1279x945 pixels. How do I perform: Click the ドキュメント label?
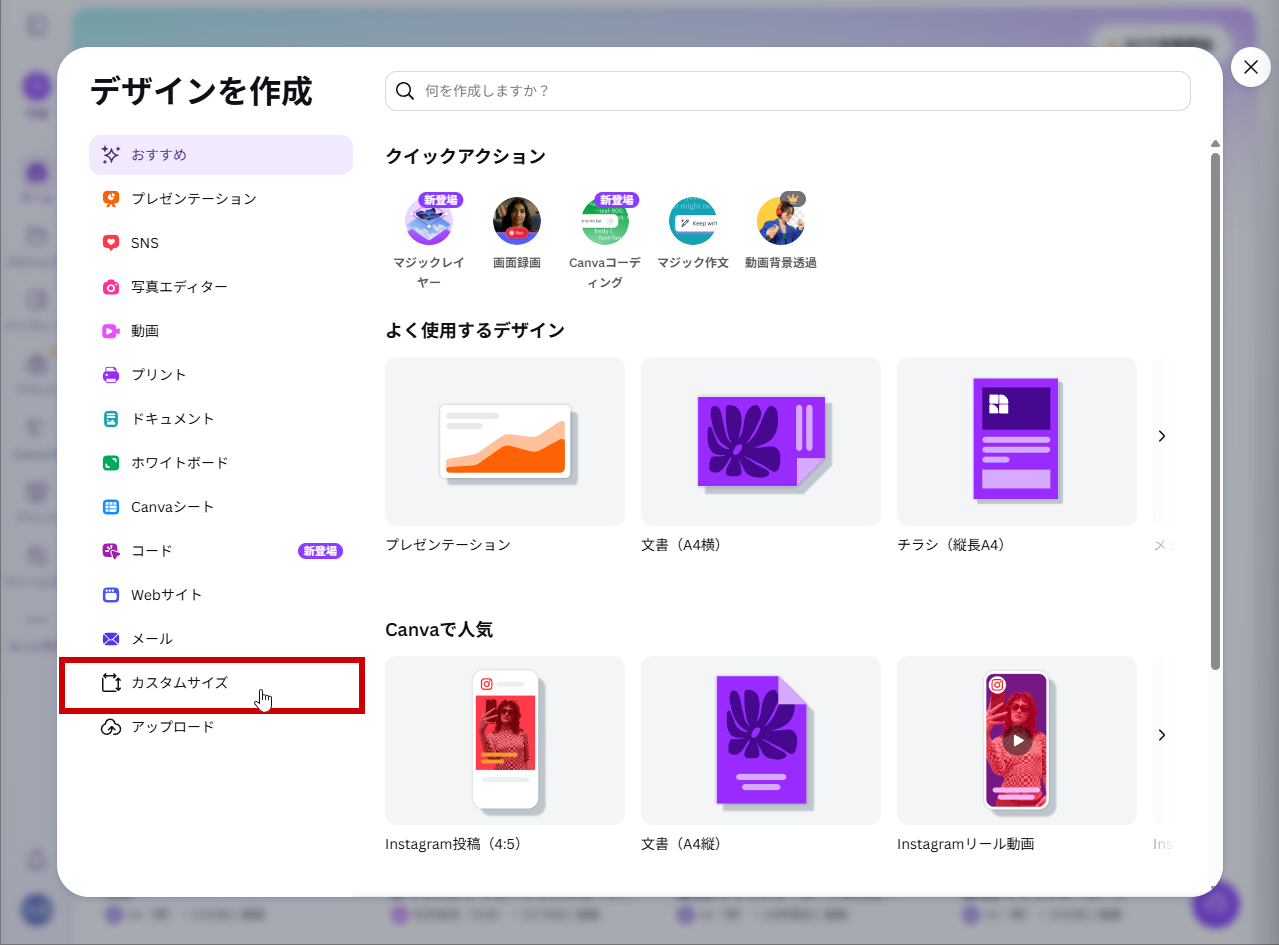click(x=173, y=419)
